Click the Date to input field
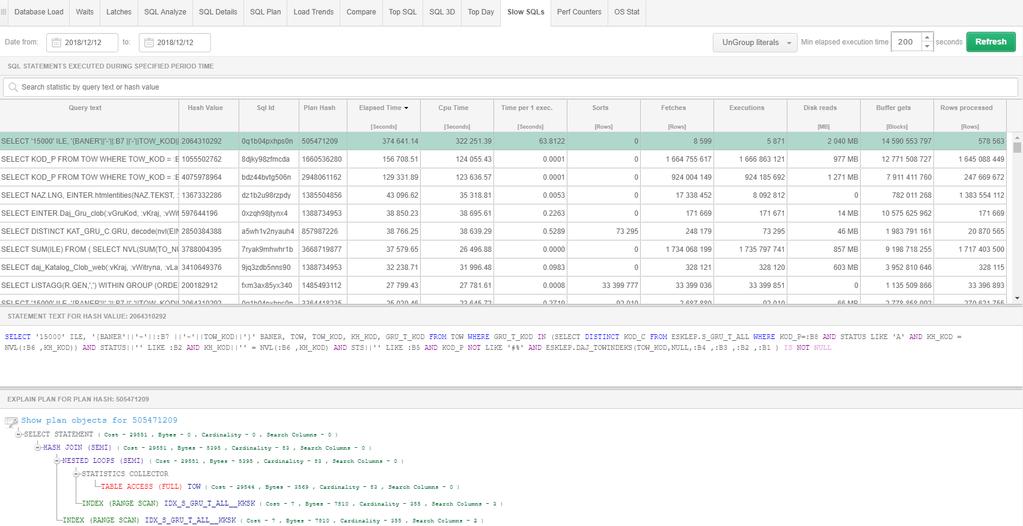 175,42
